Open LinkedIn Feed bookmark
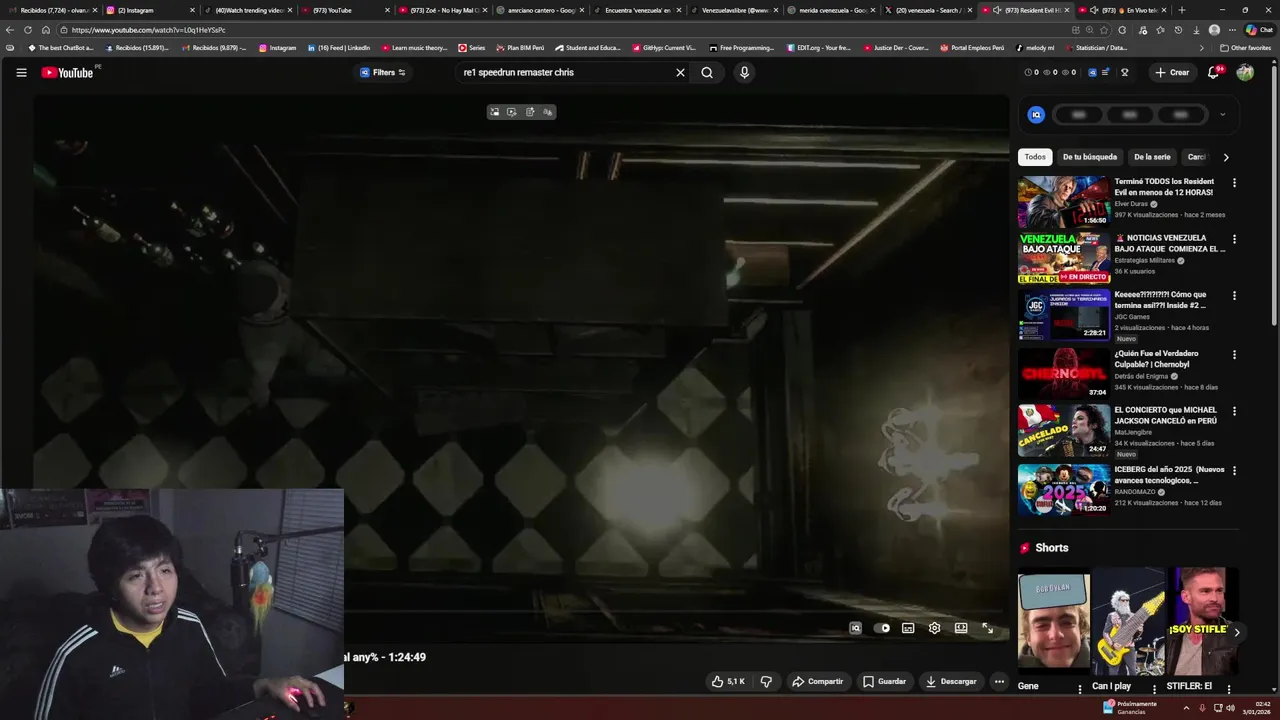 click(339, 48)
